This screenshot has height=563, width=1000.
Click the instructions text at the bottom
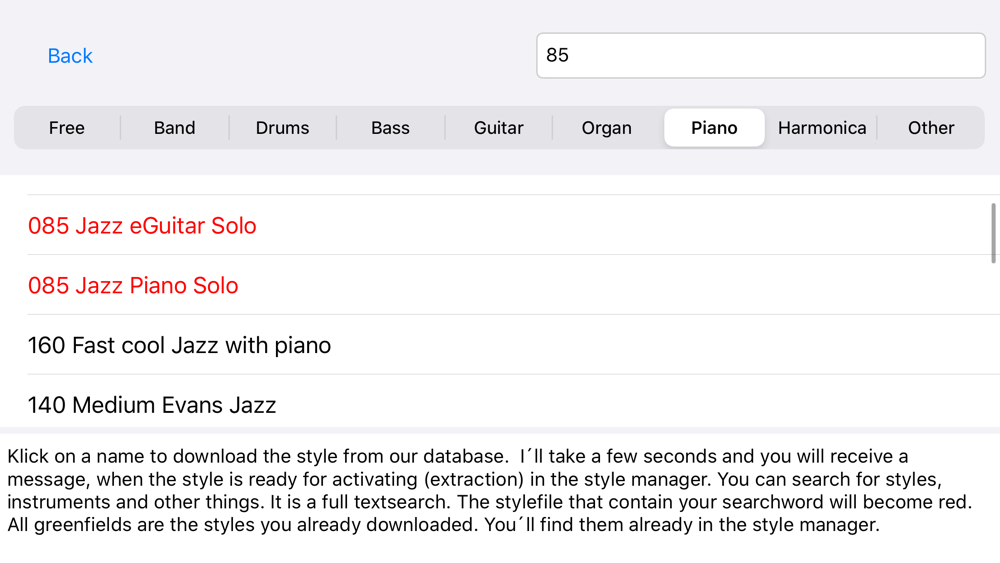tap(490, 490)
